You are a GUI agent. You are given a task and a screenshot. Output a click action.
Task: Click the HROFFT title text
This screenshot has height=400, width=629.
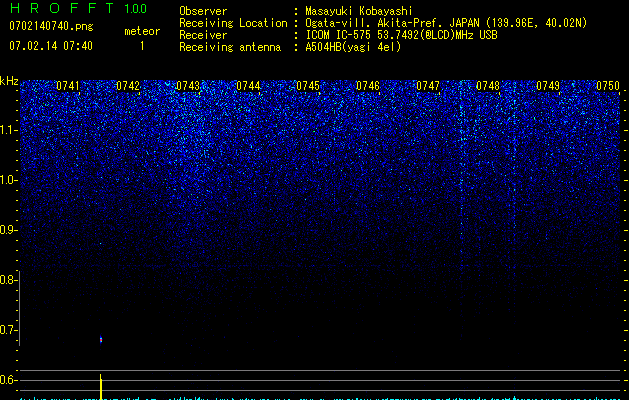tap(62, 8)
